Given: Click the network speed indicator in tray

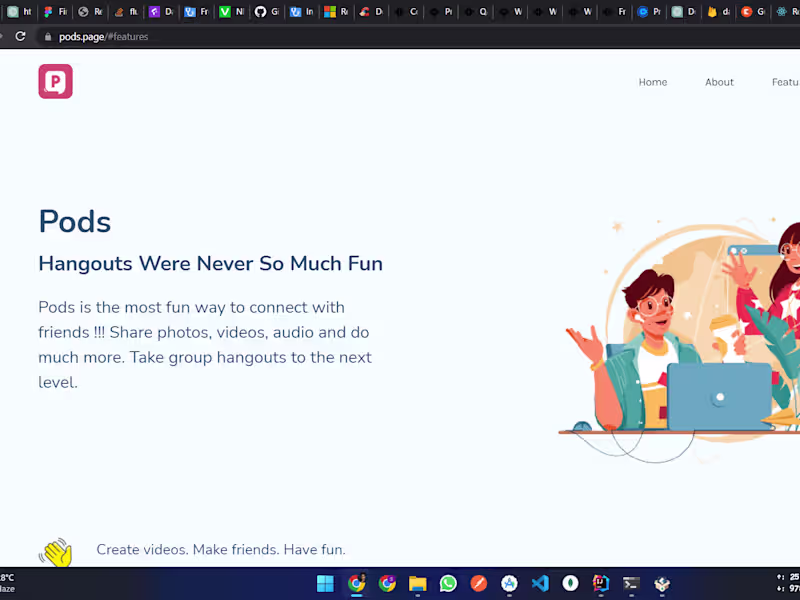Looking at the screenshot, I should (788, 583).
